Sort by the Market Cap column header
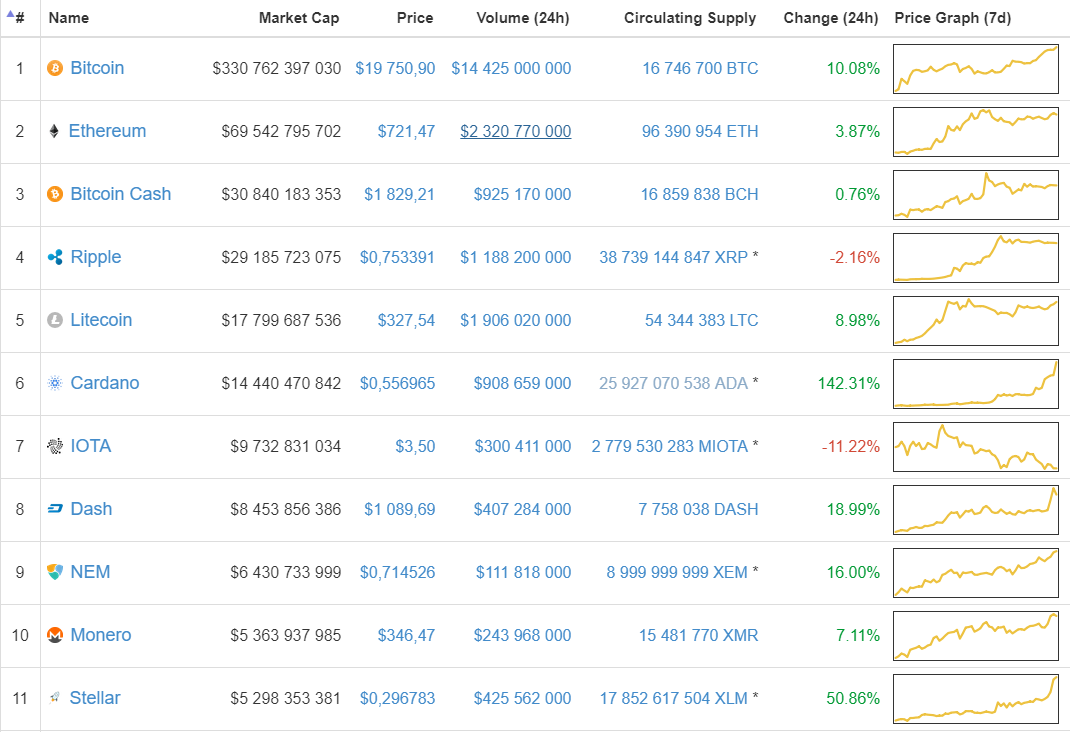1070x732 pixels. tap(299, 17)
